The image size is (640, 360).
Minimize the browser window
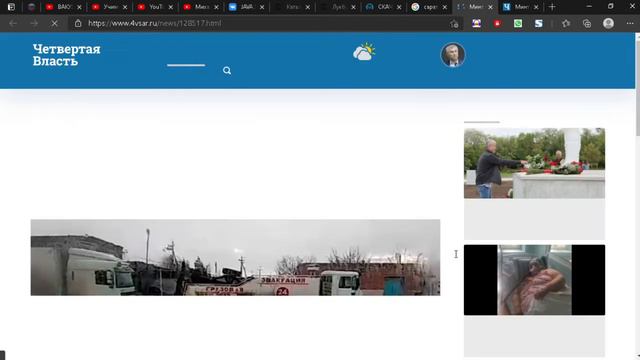(x=589, y=7)
